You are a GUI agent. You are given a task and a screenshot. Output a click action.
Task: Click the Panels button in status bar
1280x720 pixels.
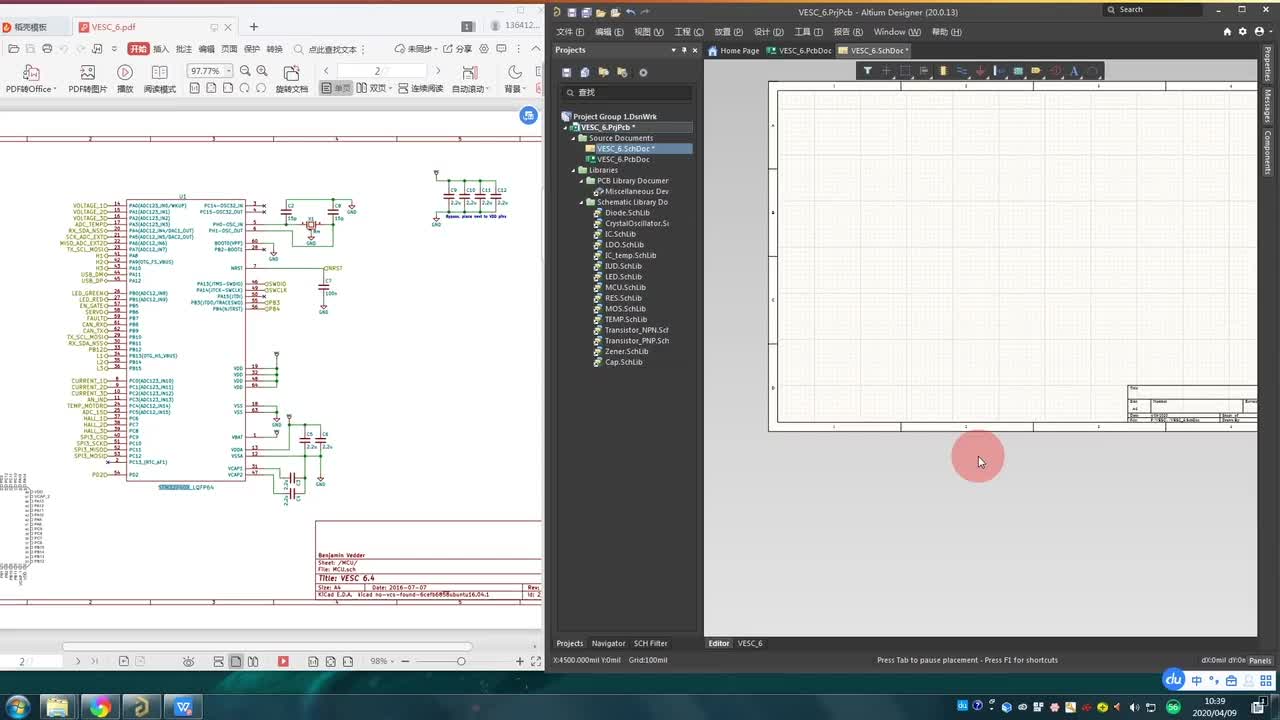coord(1259,660)
